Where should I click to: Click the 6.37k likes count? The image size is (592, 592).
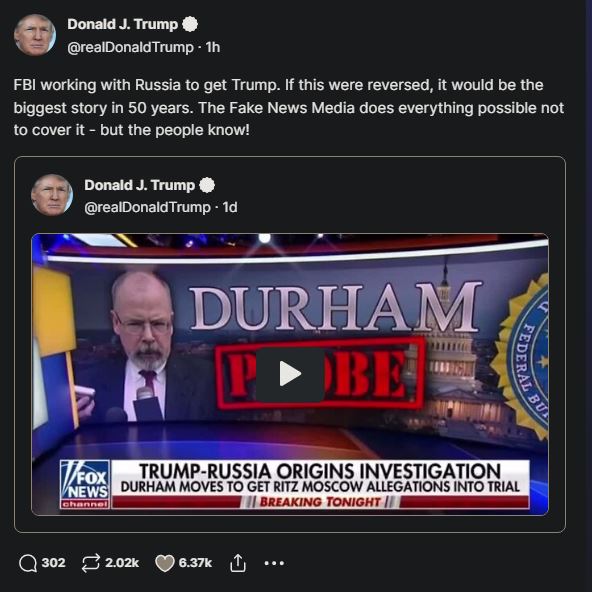195,563
